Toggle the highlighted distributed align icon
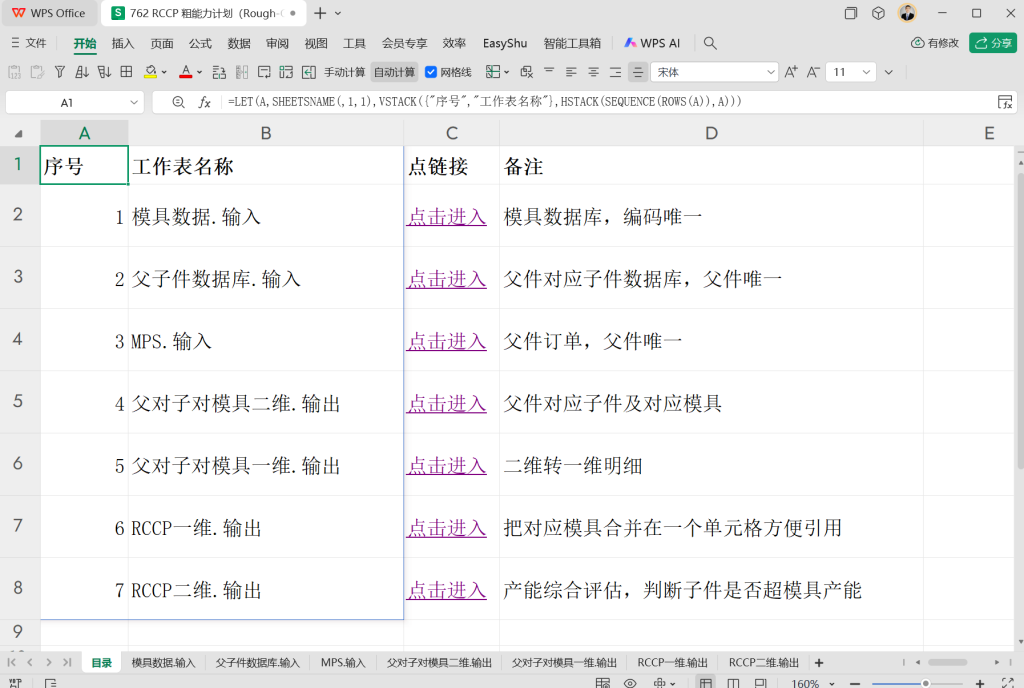1024x688 pixels. pos(637,72)
